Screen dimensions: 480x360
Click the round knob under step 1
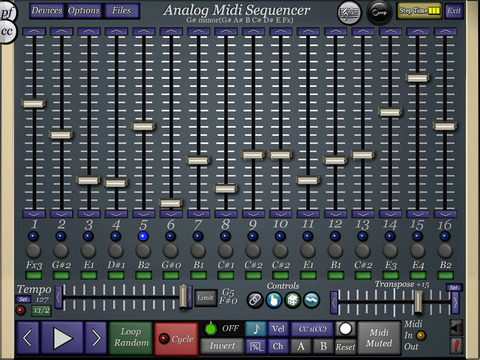[x=34, y=251]
